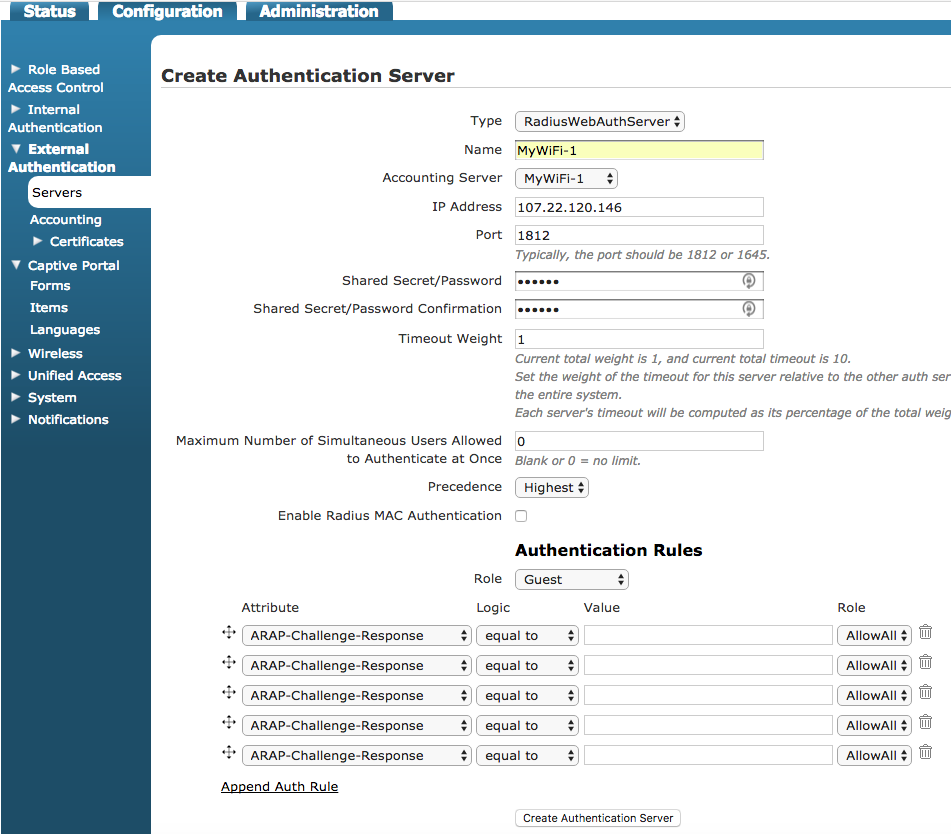Delete the third auth rule with trash icon
951x834 pixels.
click(926, 692)
